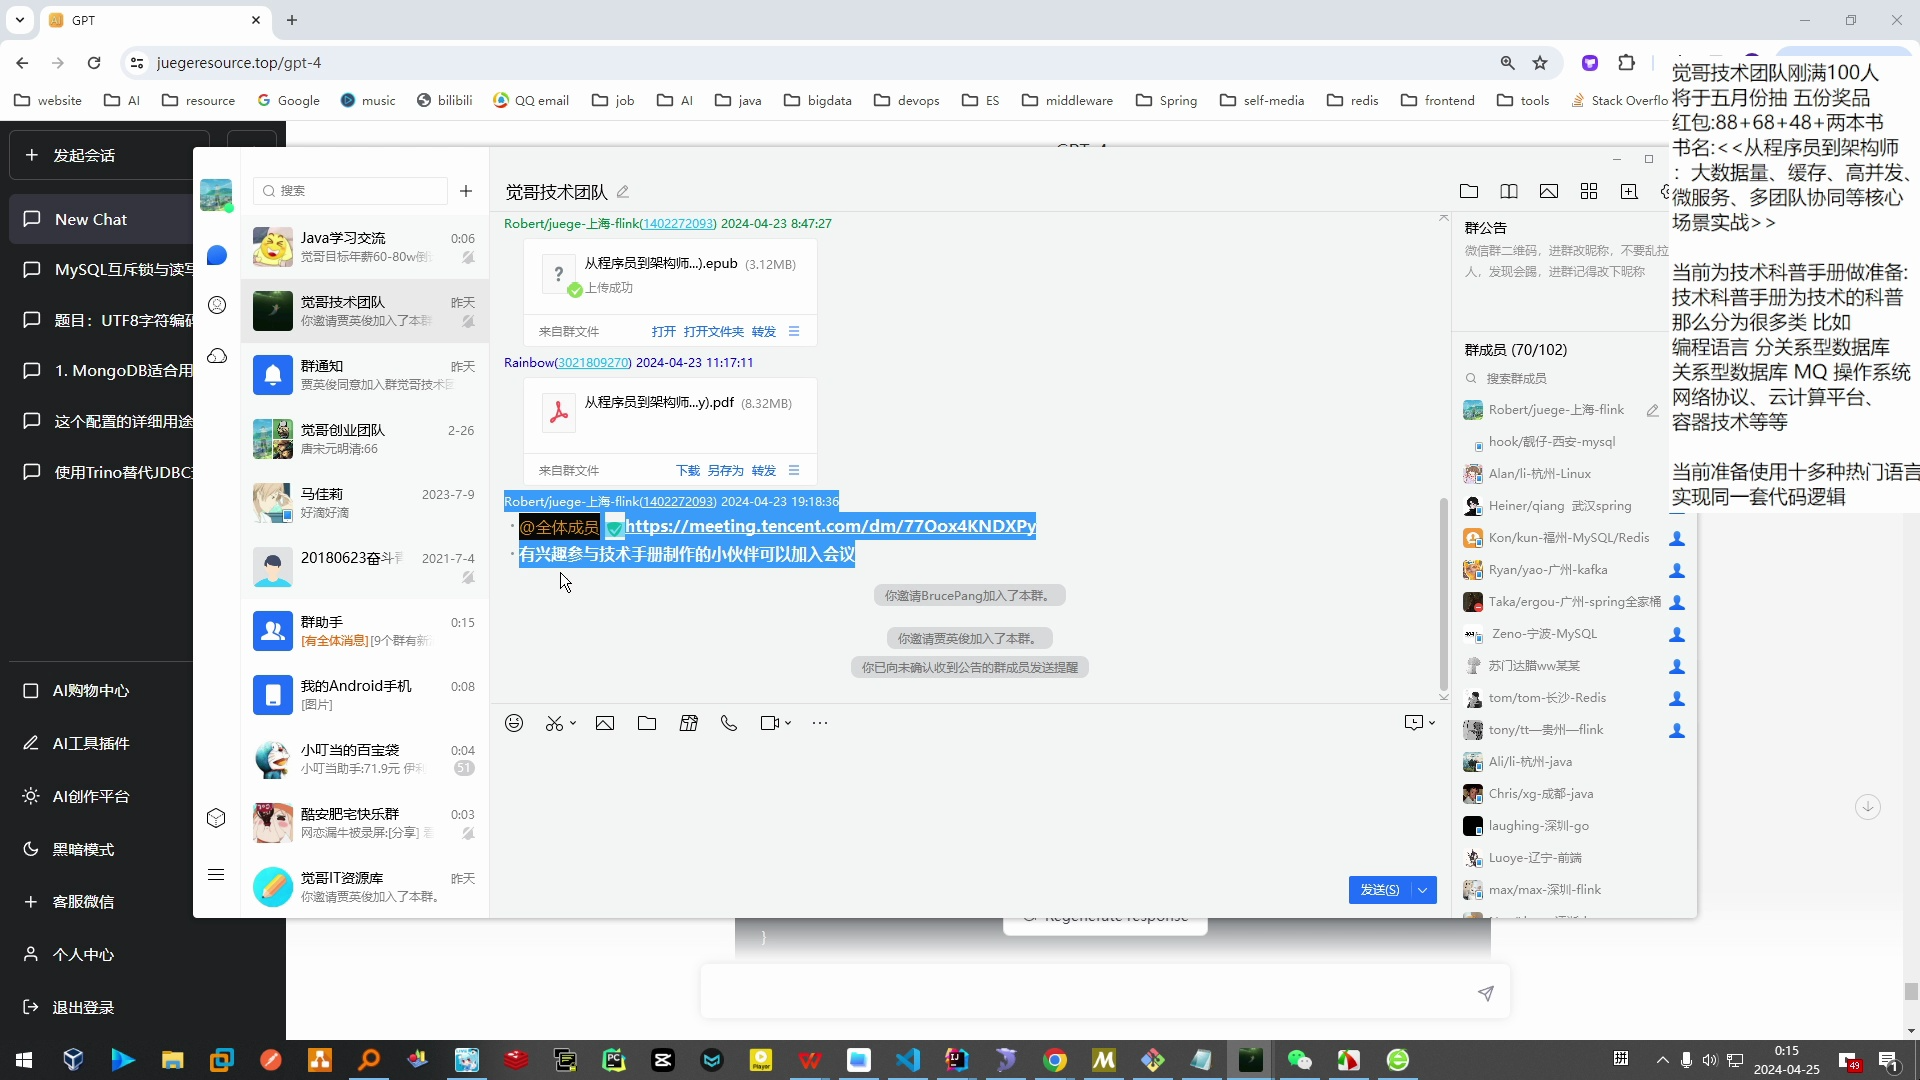1920x1080 pixels.
Task: Click the QQ conversation search field
Action: (350, 191)
